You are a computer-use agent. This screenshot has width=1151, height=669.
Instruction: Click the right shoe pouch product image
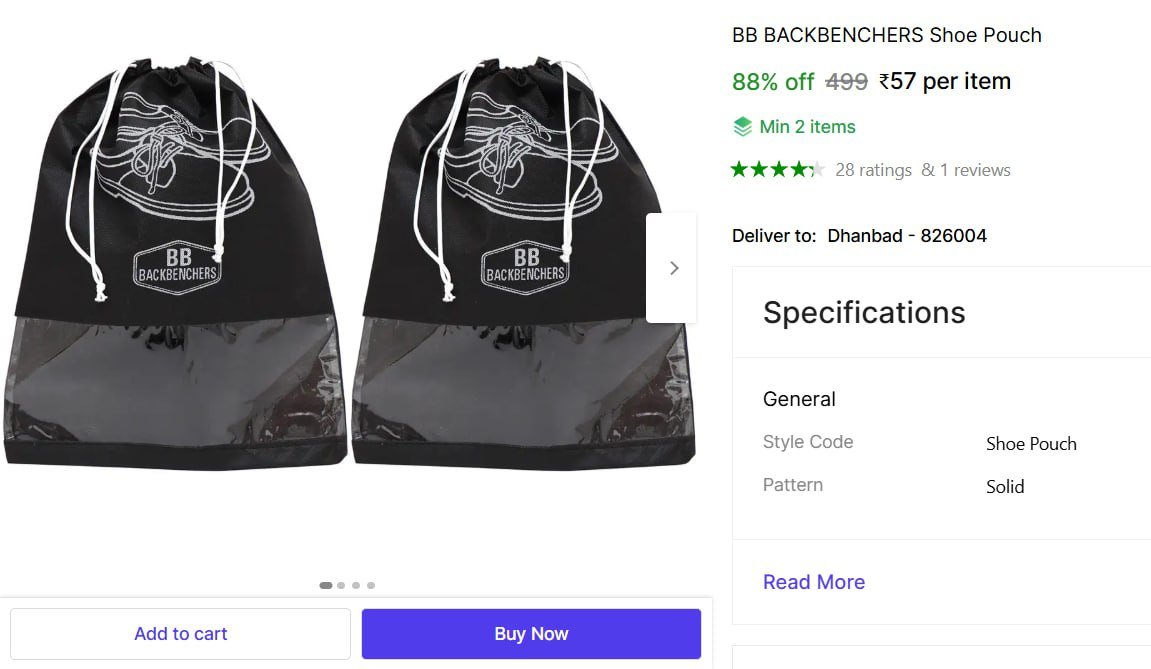point(521,265)
